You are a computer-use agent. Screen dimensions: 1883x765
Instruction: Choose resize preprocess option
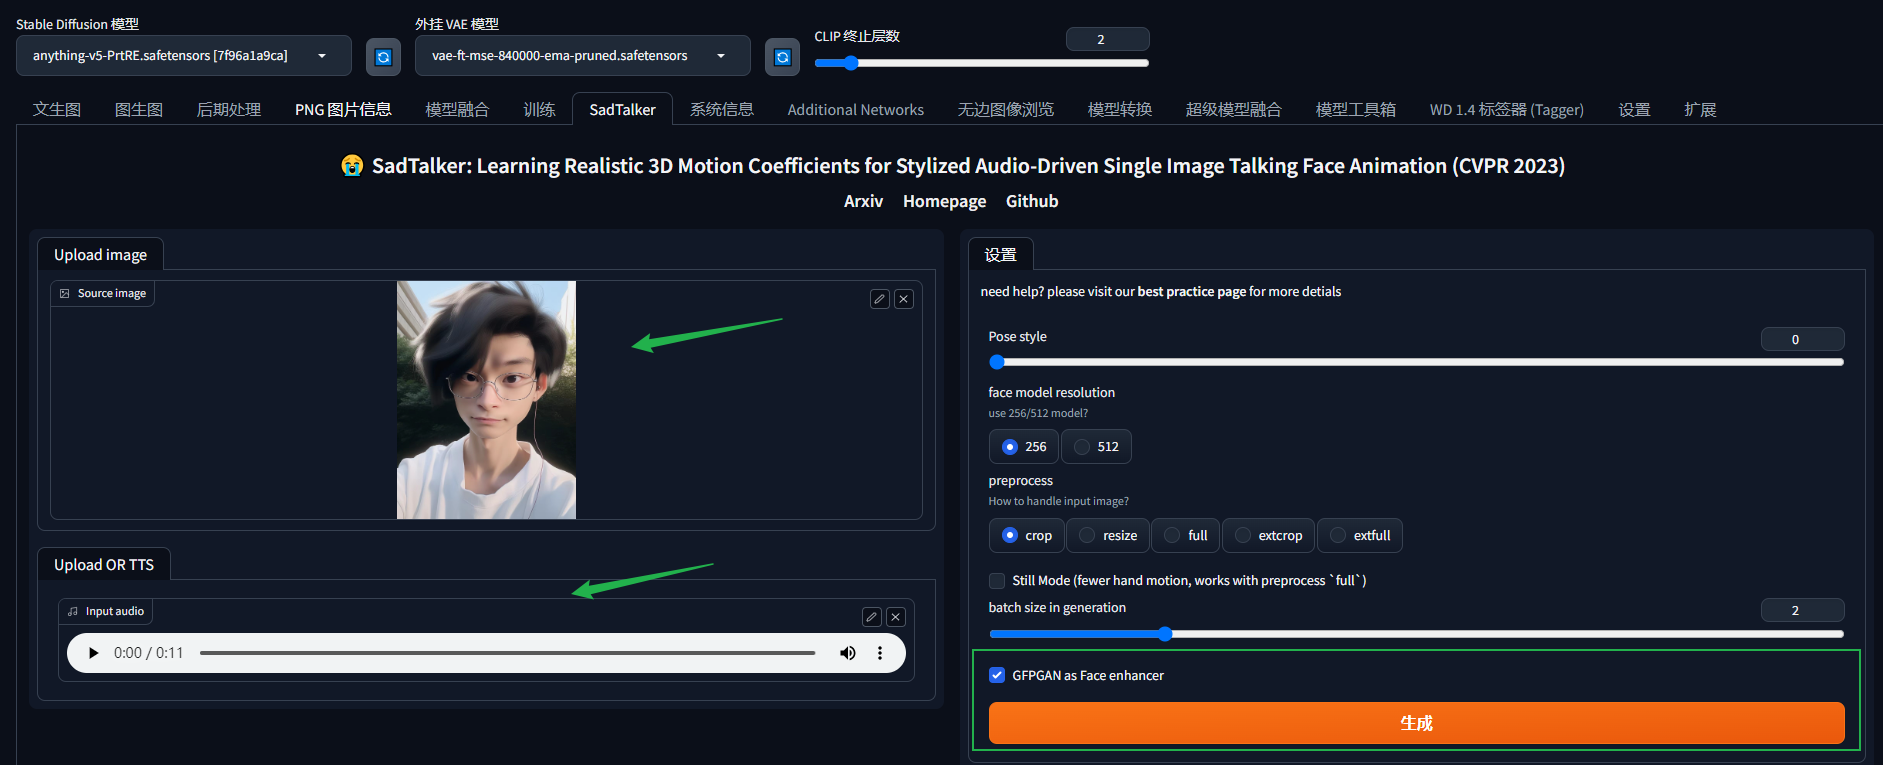[x=1108, y=536]
